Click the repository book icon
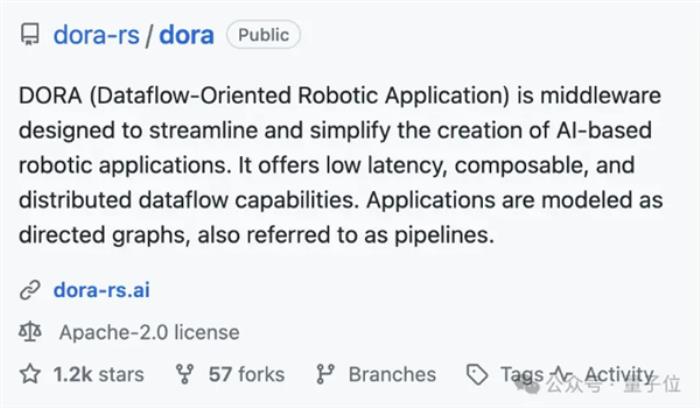This screenshot has height=408, width=700. coord(30,34)
